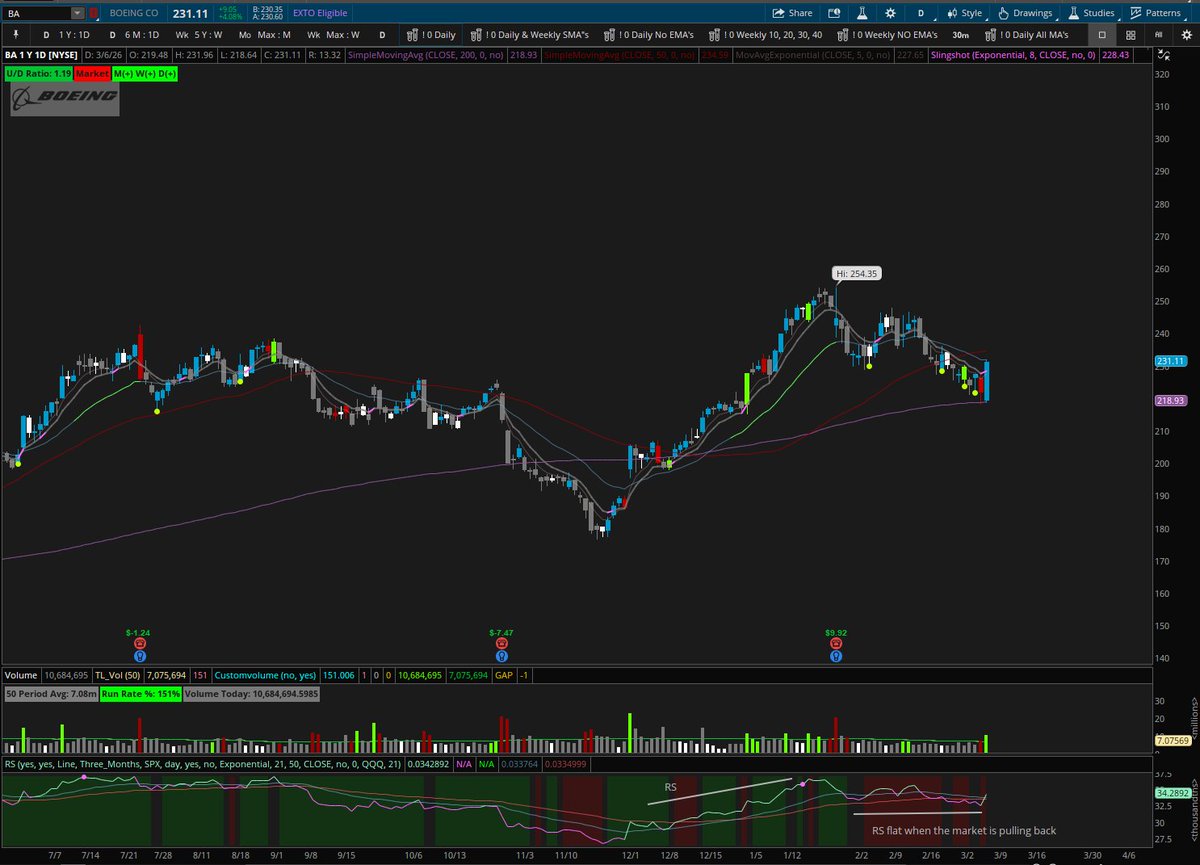Image resolution: width=1200 pixels, height=865 pixels.
Task: Switch to four-chart grid layout icon
Action: 1131,34
